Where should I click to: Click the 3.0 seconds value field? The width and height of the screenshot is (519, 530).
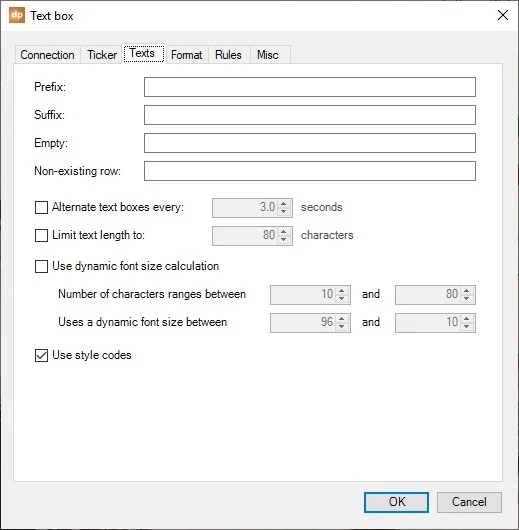(245, 208)
